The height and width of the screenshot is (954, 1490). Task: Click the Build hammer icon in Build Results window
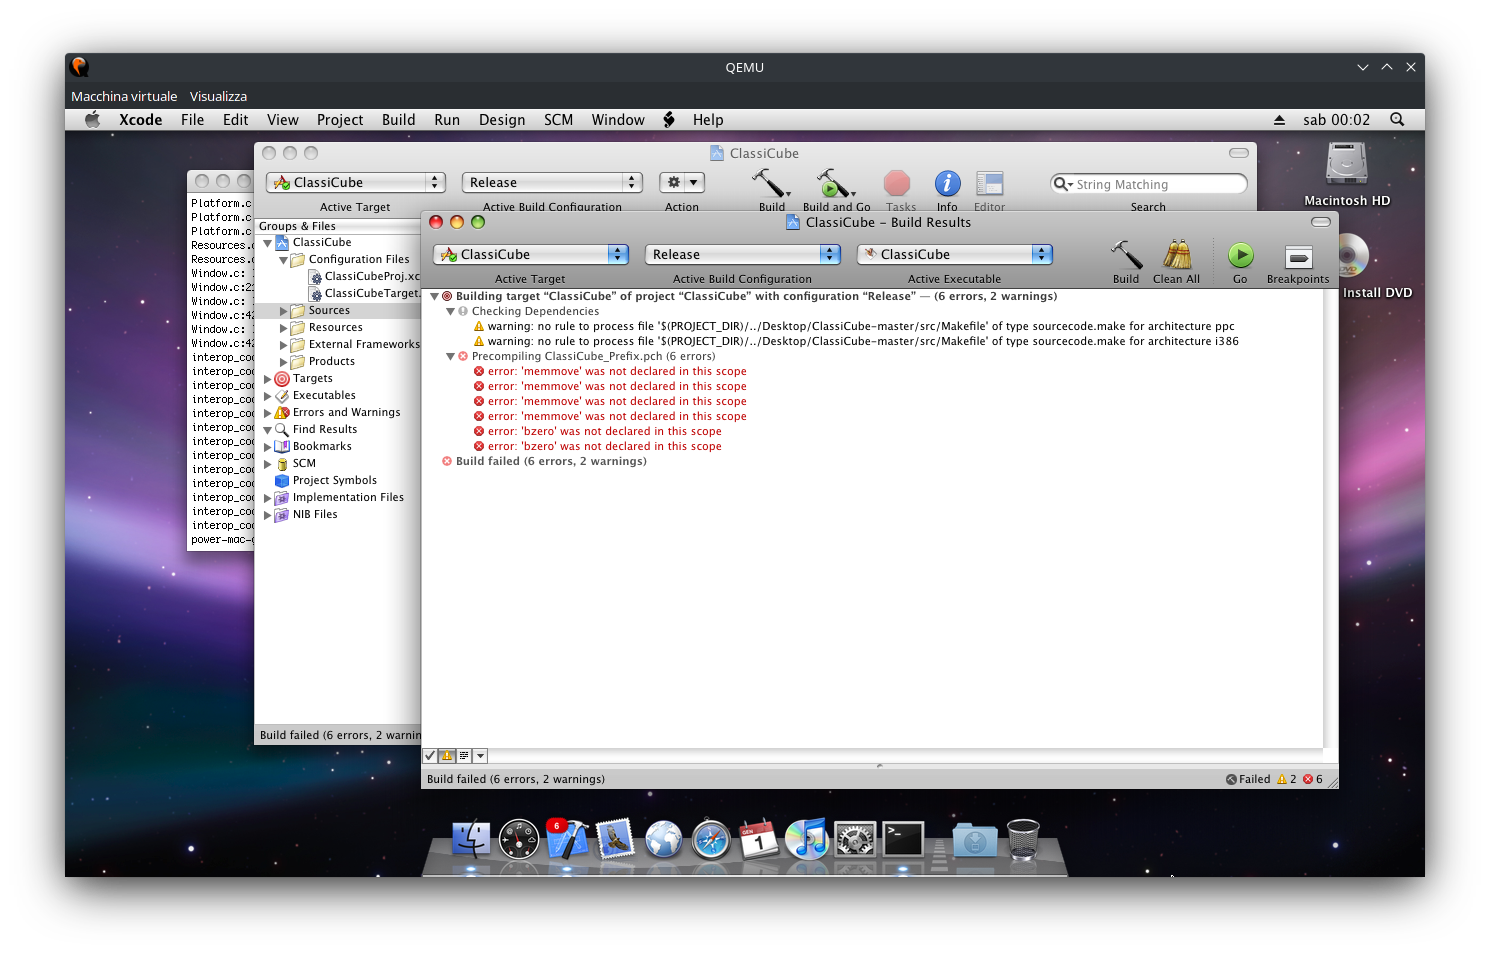1126,255
